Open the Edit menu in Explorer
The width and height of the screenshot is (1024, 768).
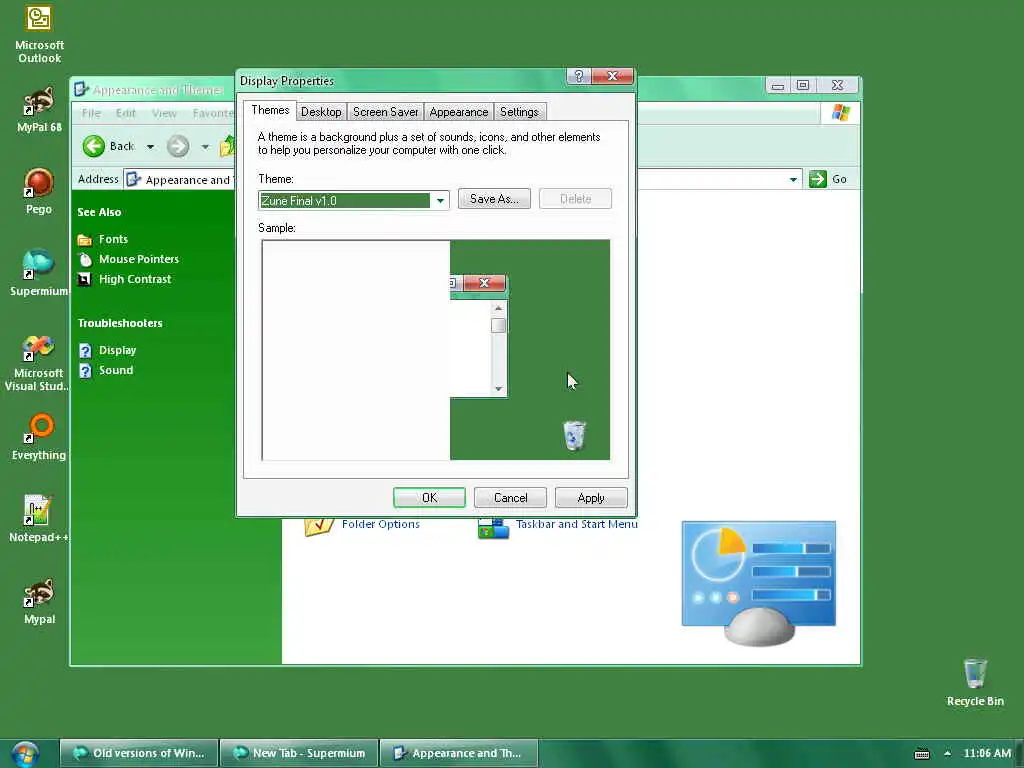click(125, 113)
